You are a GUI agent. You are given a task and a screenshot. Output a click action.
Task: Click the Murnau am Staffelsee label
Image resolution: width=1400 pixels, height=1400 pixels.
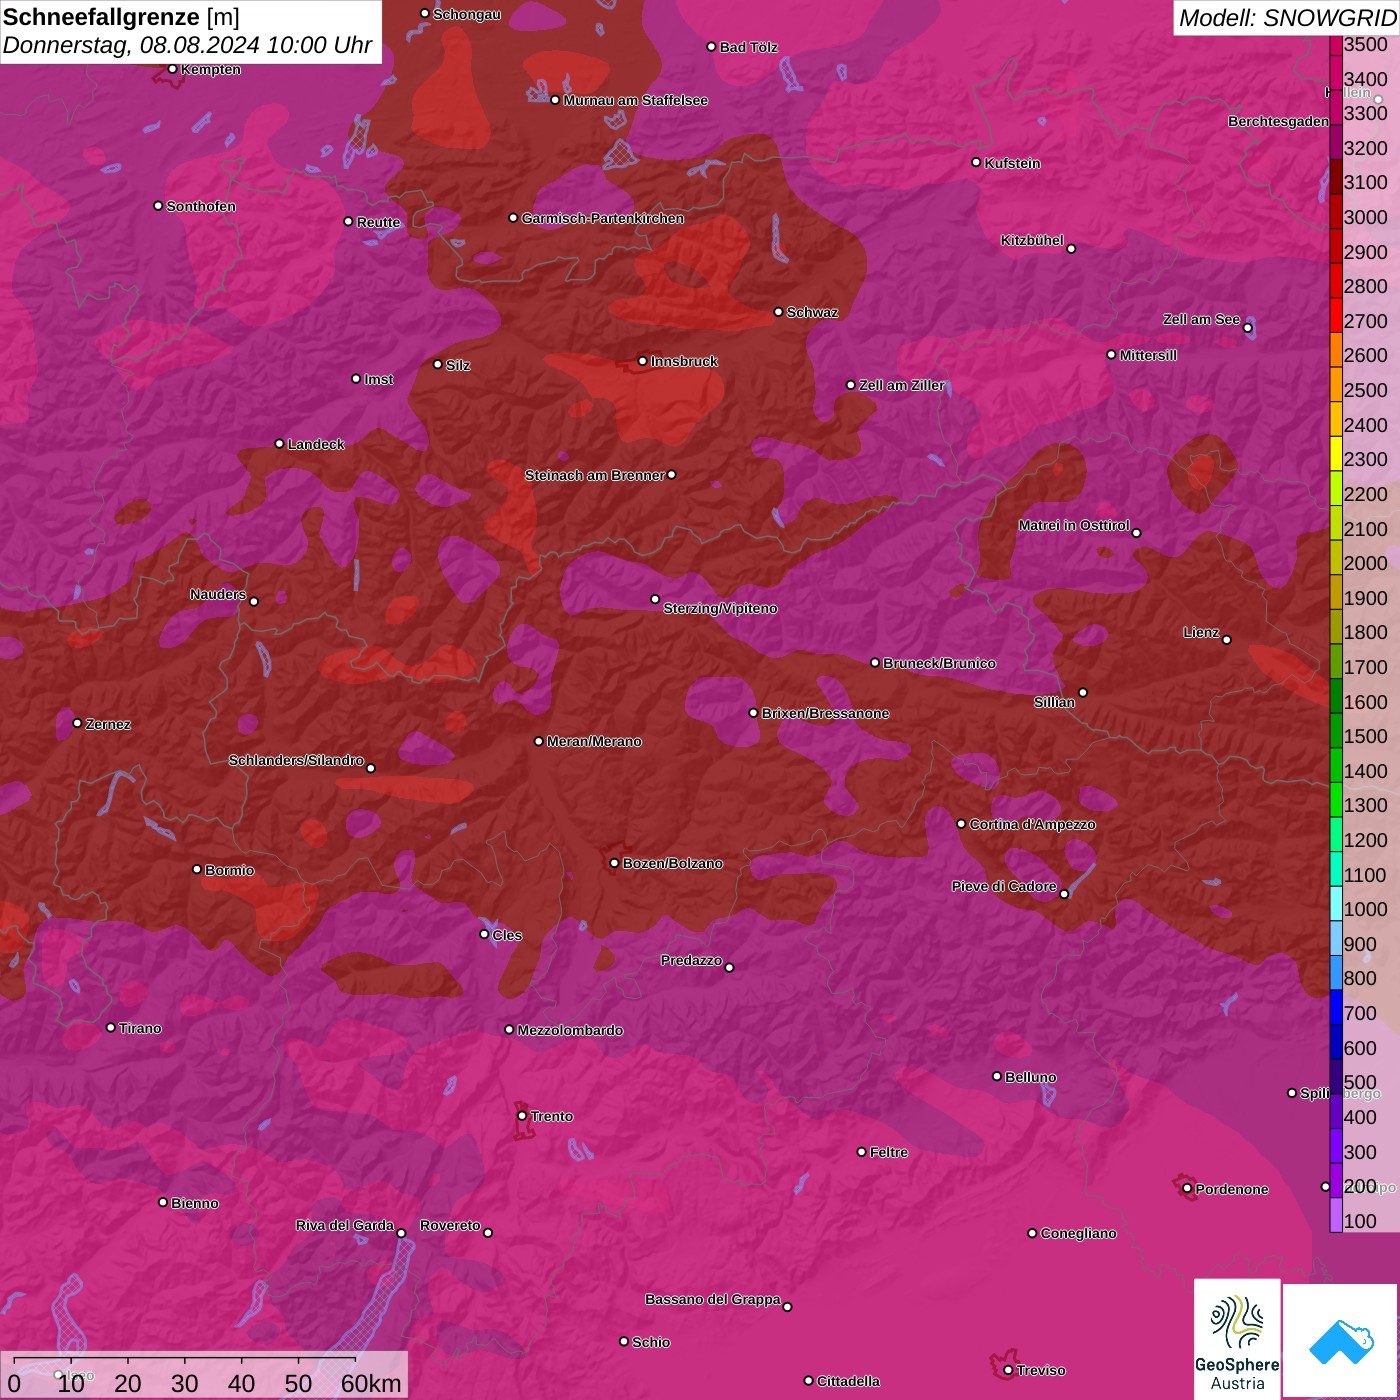coord(636,100)
